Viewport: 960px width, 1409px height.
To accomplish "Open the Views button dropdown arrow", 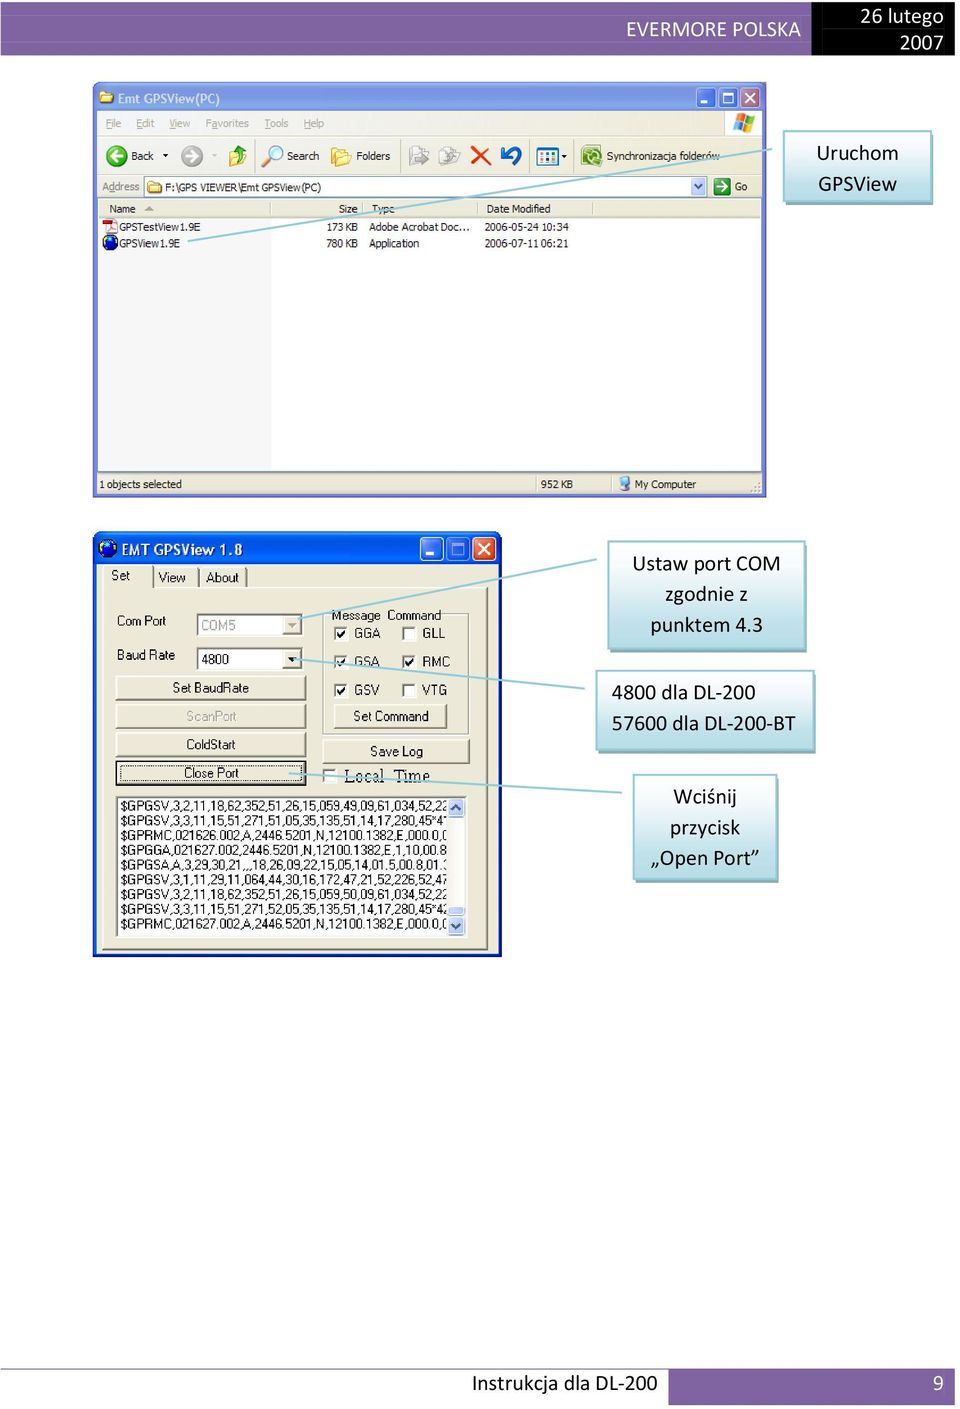I will (564, 156).
